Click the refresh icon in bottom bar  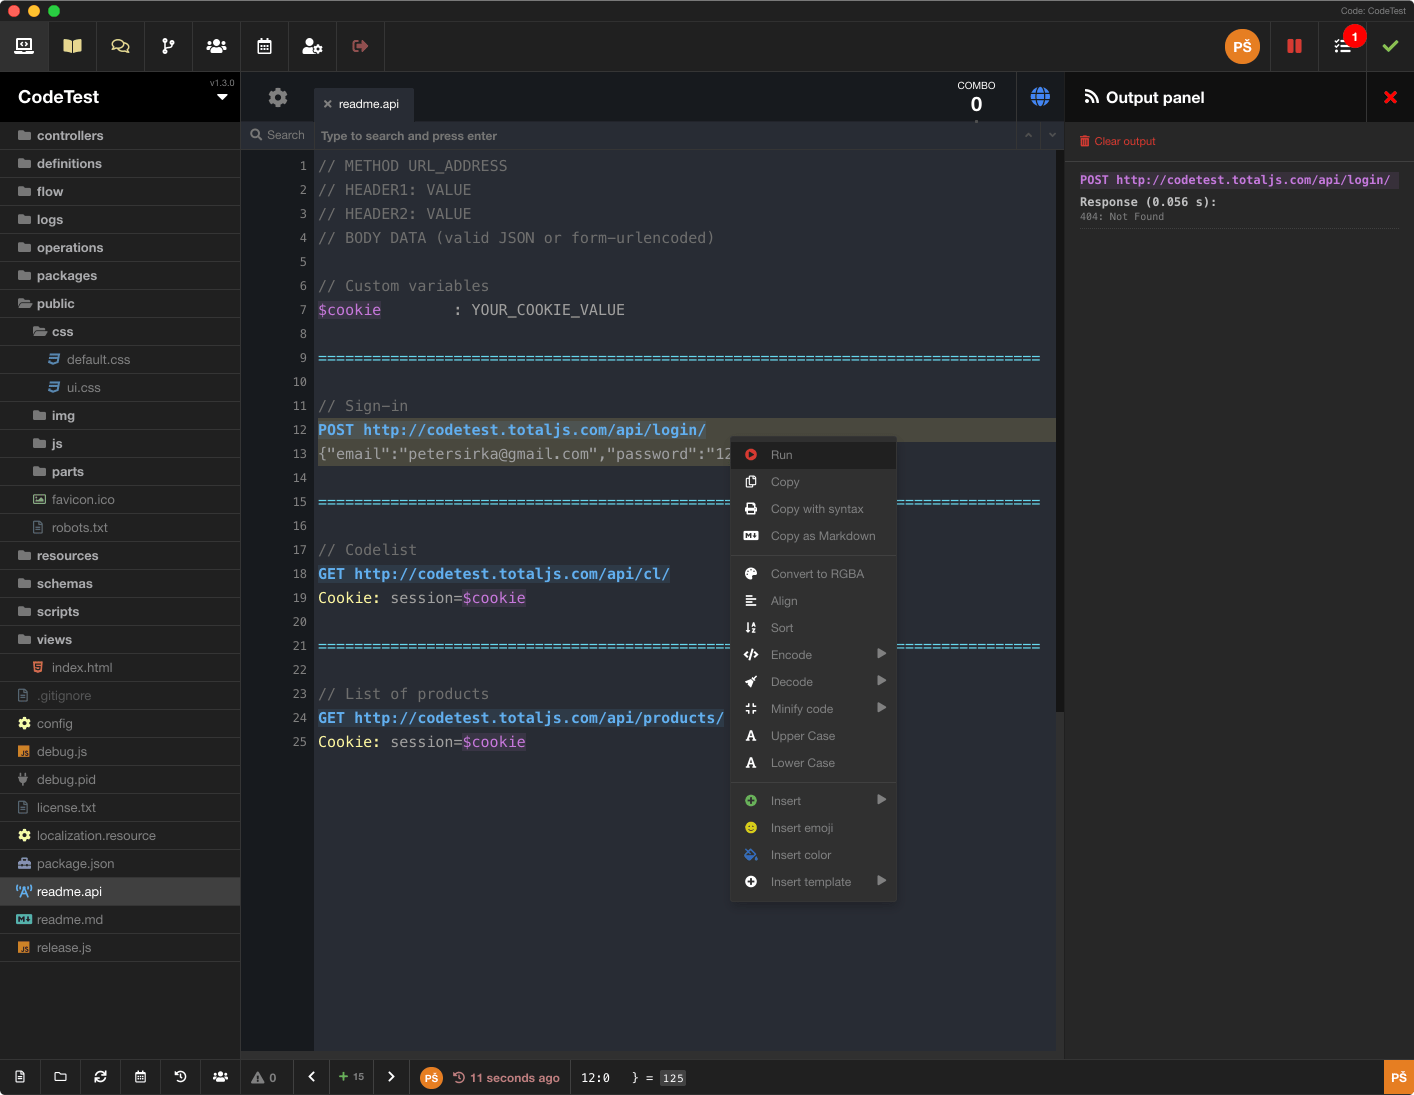point(100,1077)
